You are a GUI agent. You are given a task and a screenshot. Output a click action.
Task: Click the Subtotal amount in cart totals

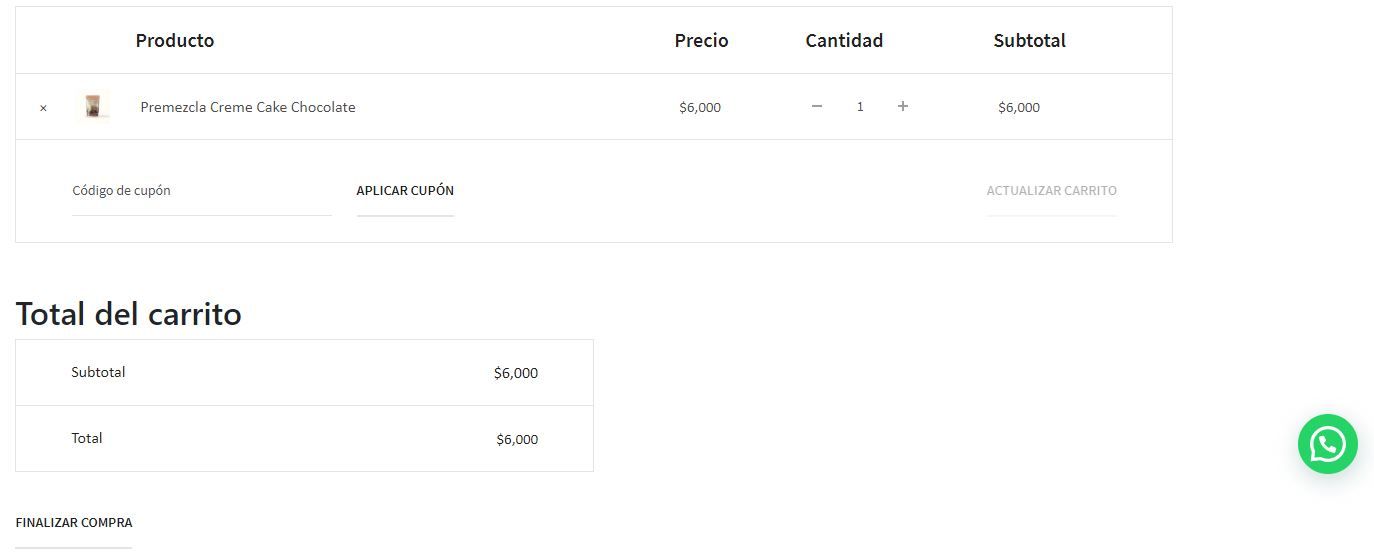point(516,373)
